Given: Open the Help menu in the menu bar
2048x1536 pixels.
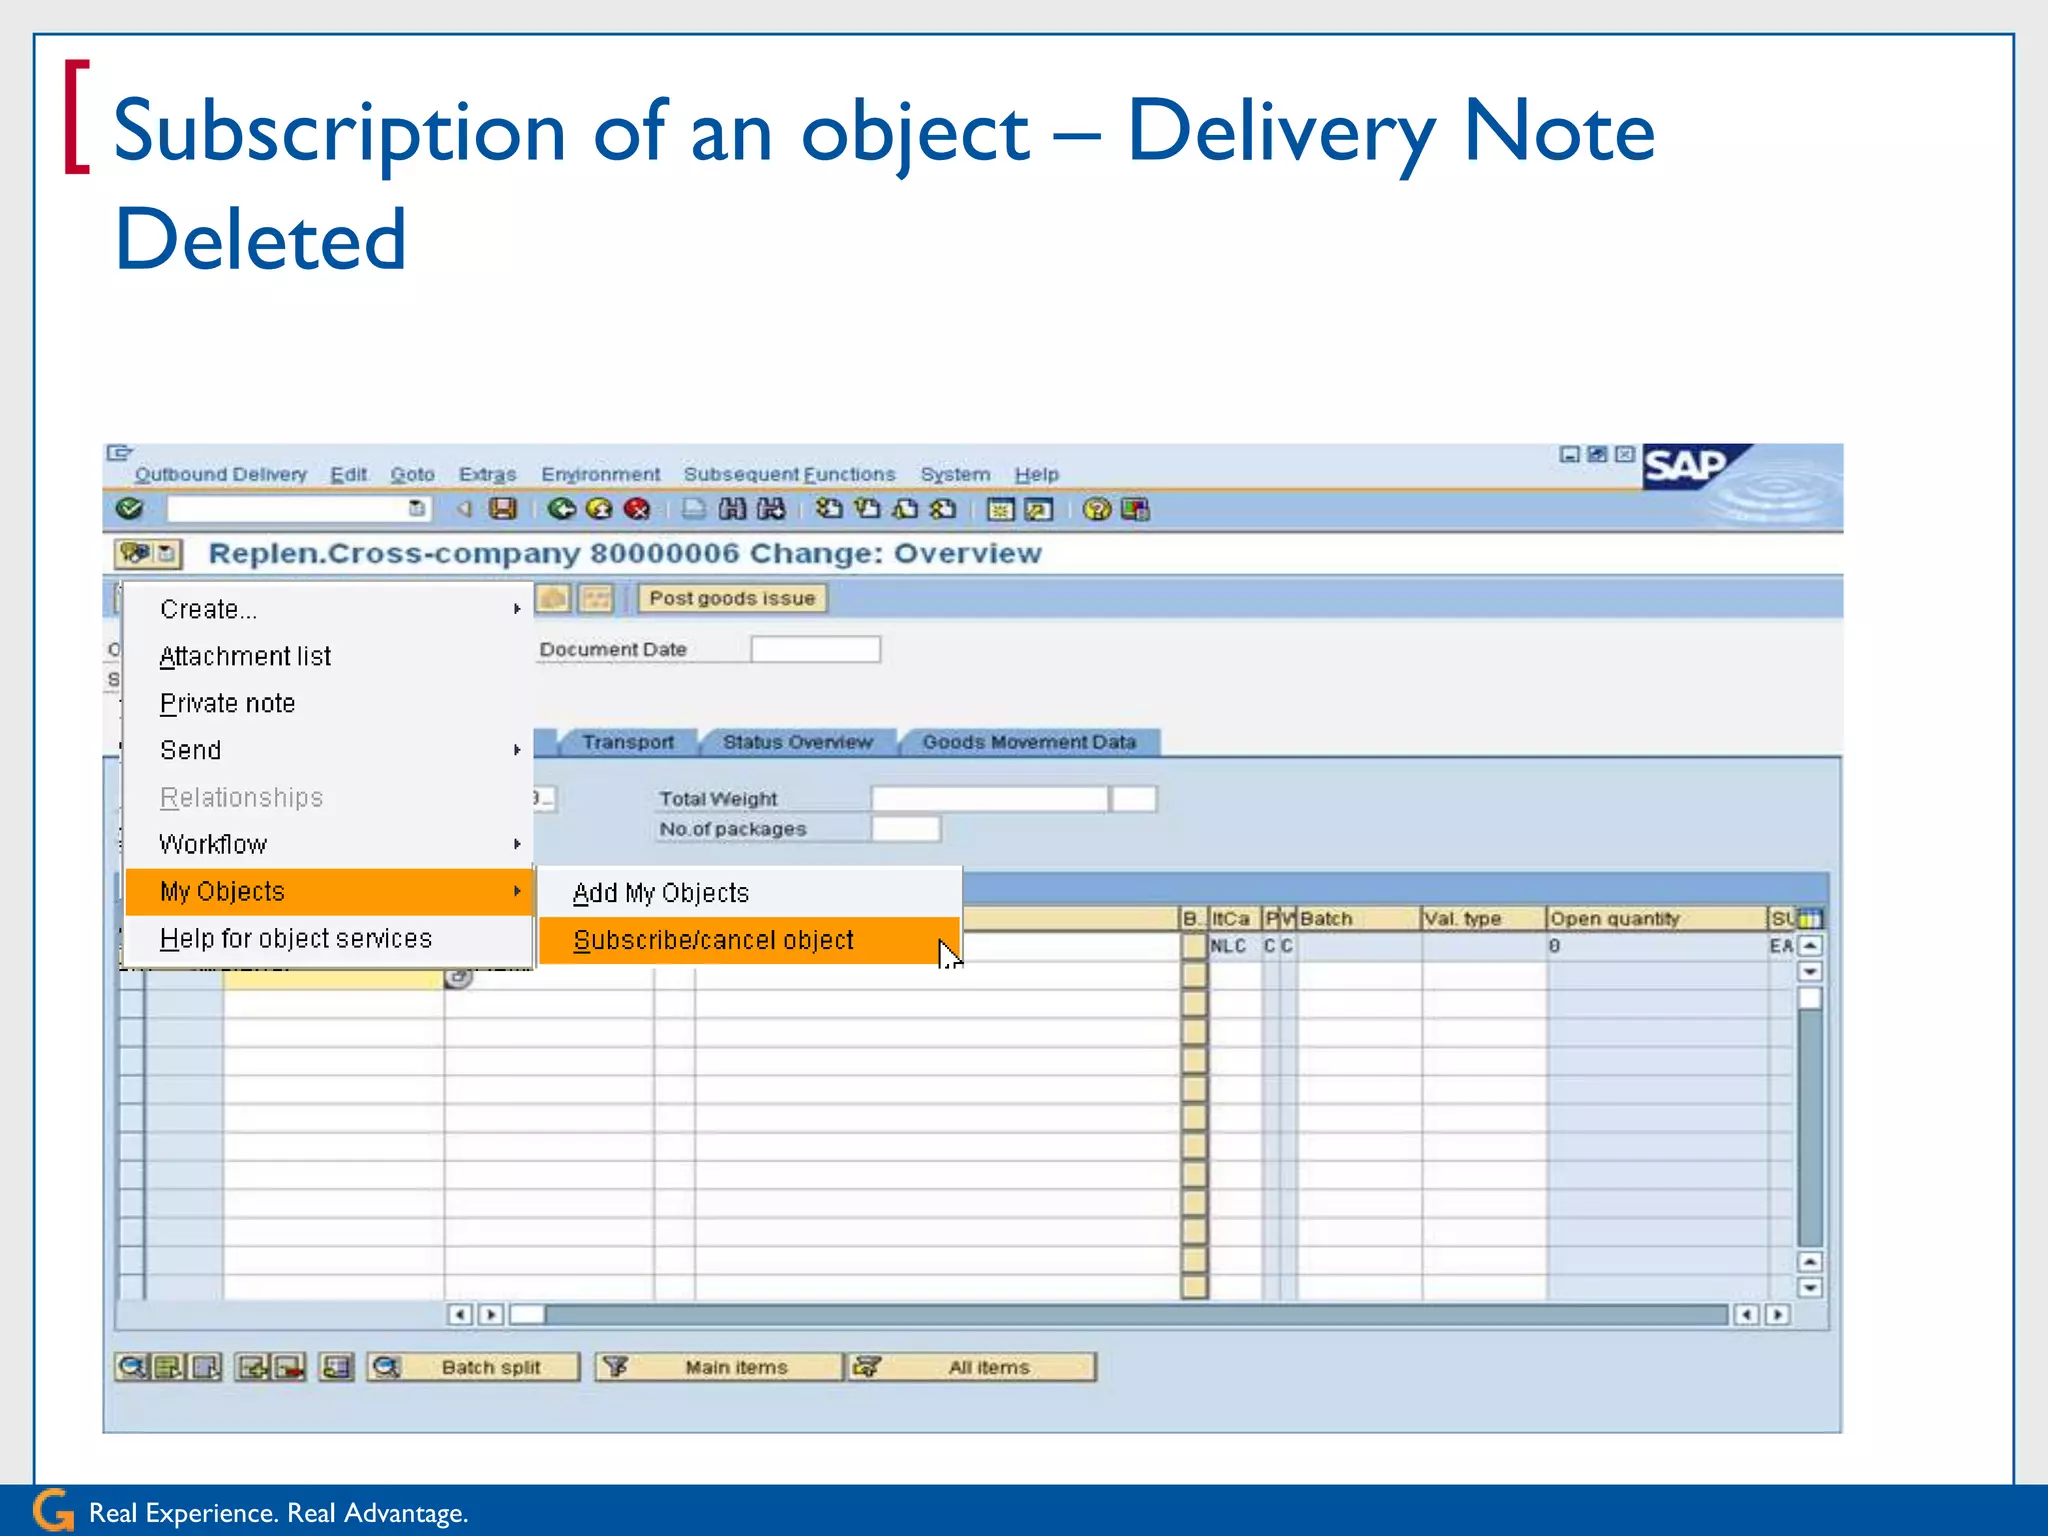Looking at the screenshot, I should click(x=1036, y=474).
